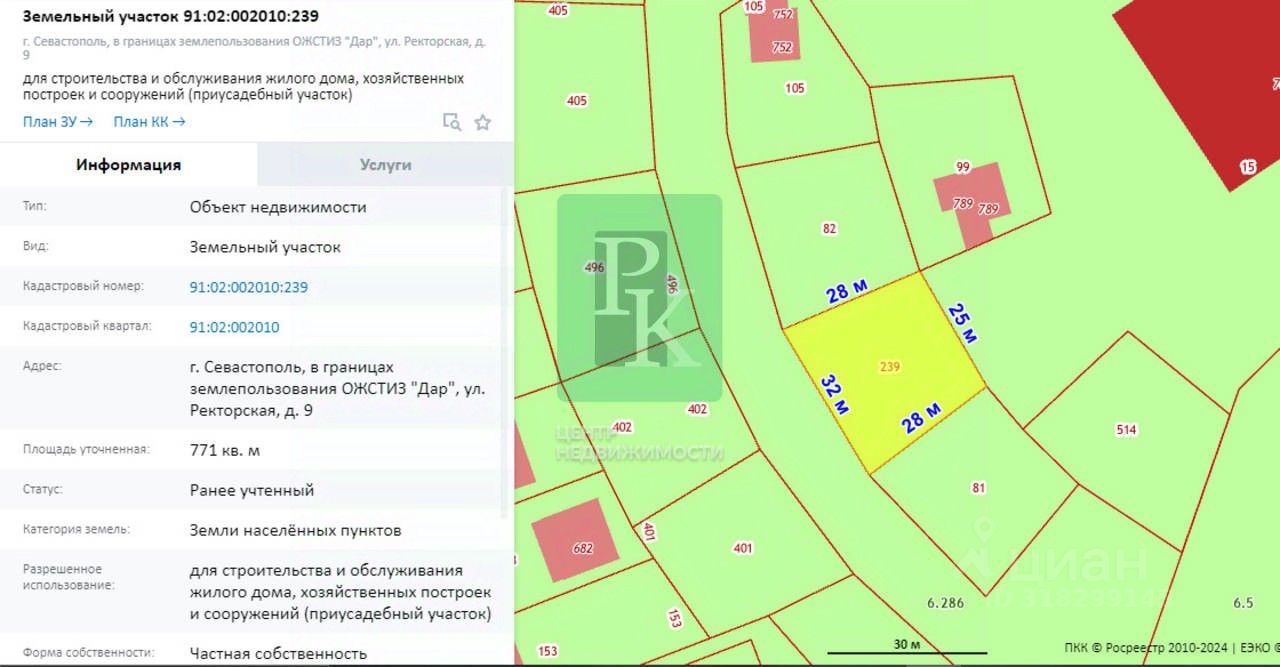Click the info panel vertical scrollbar
Viewport: 1280px width, 667px height.
click(507, 350)
